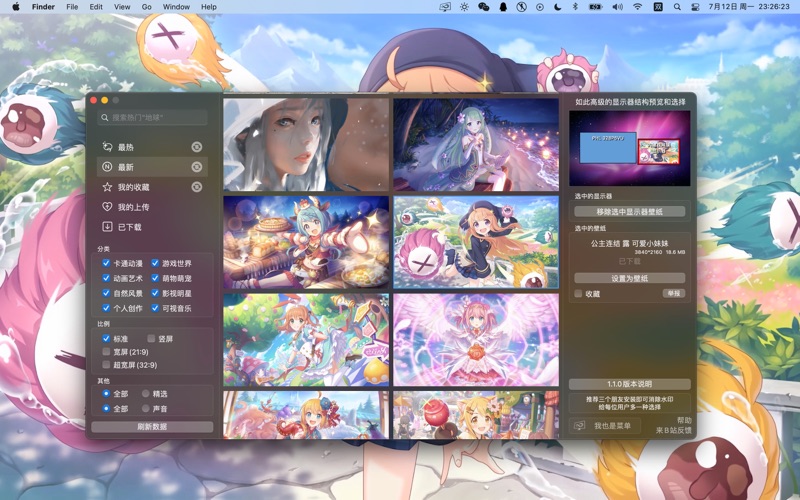800x500 pixels.
Task: Click the crescent moon Do Not Disturb icon
Action: pyautogui.click(x=558, y=7)
